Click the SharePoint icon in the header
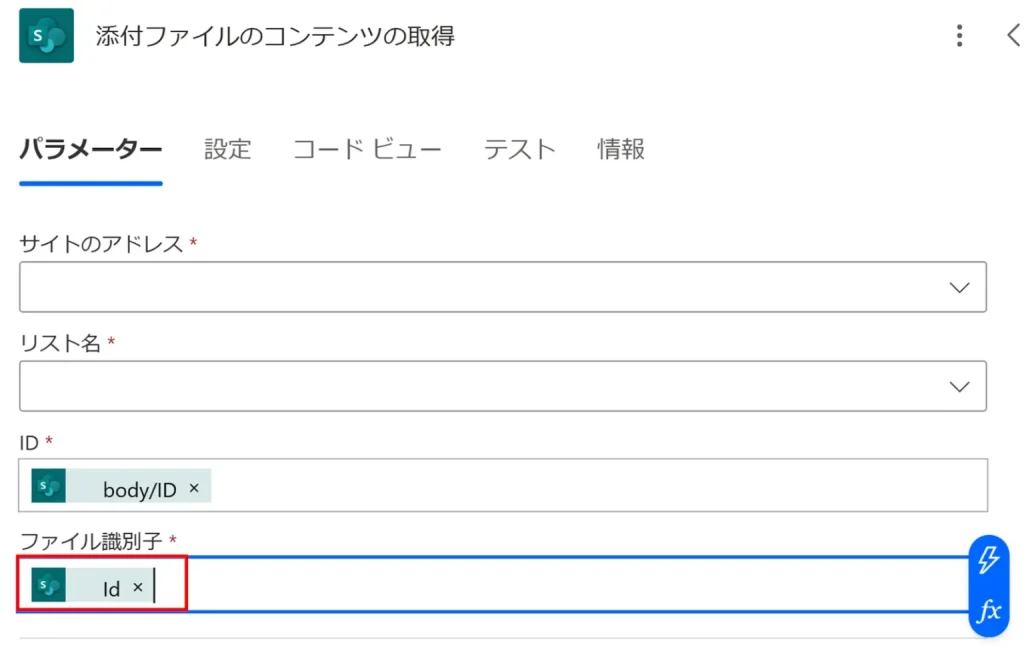 coord(46,36)
